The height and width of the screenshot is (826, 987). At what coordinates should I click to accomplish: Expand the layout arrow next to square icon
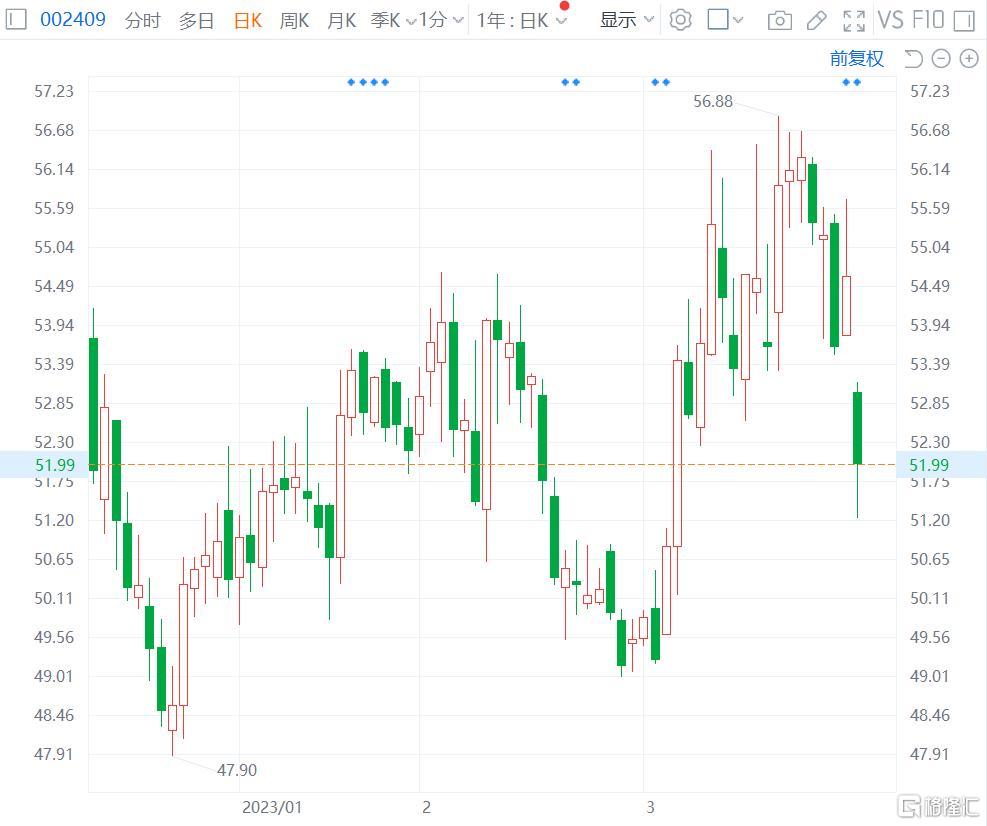click(738, 20)
